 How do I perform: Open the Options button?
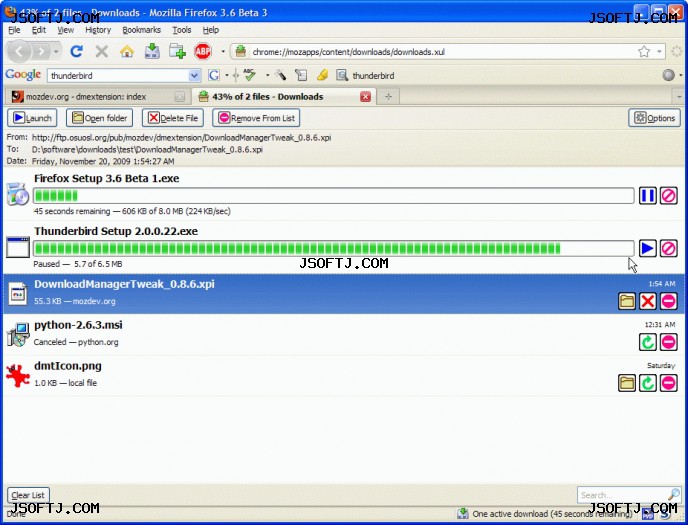point(654,118)
